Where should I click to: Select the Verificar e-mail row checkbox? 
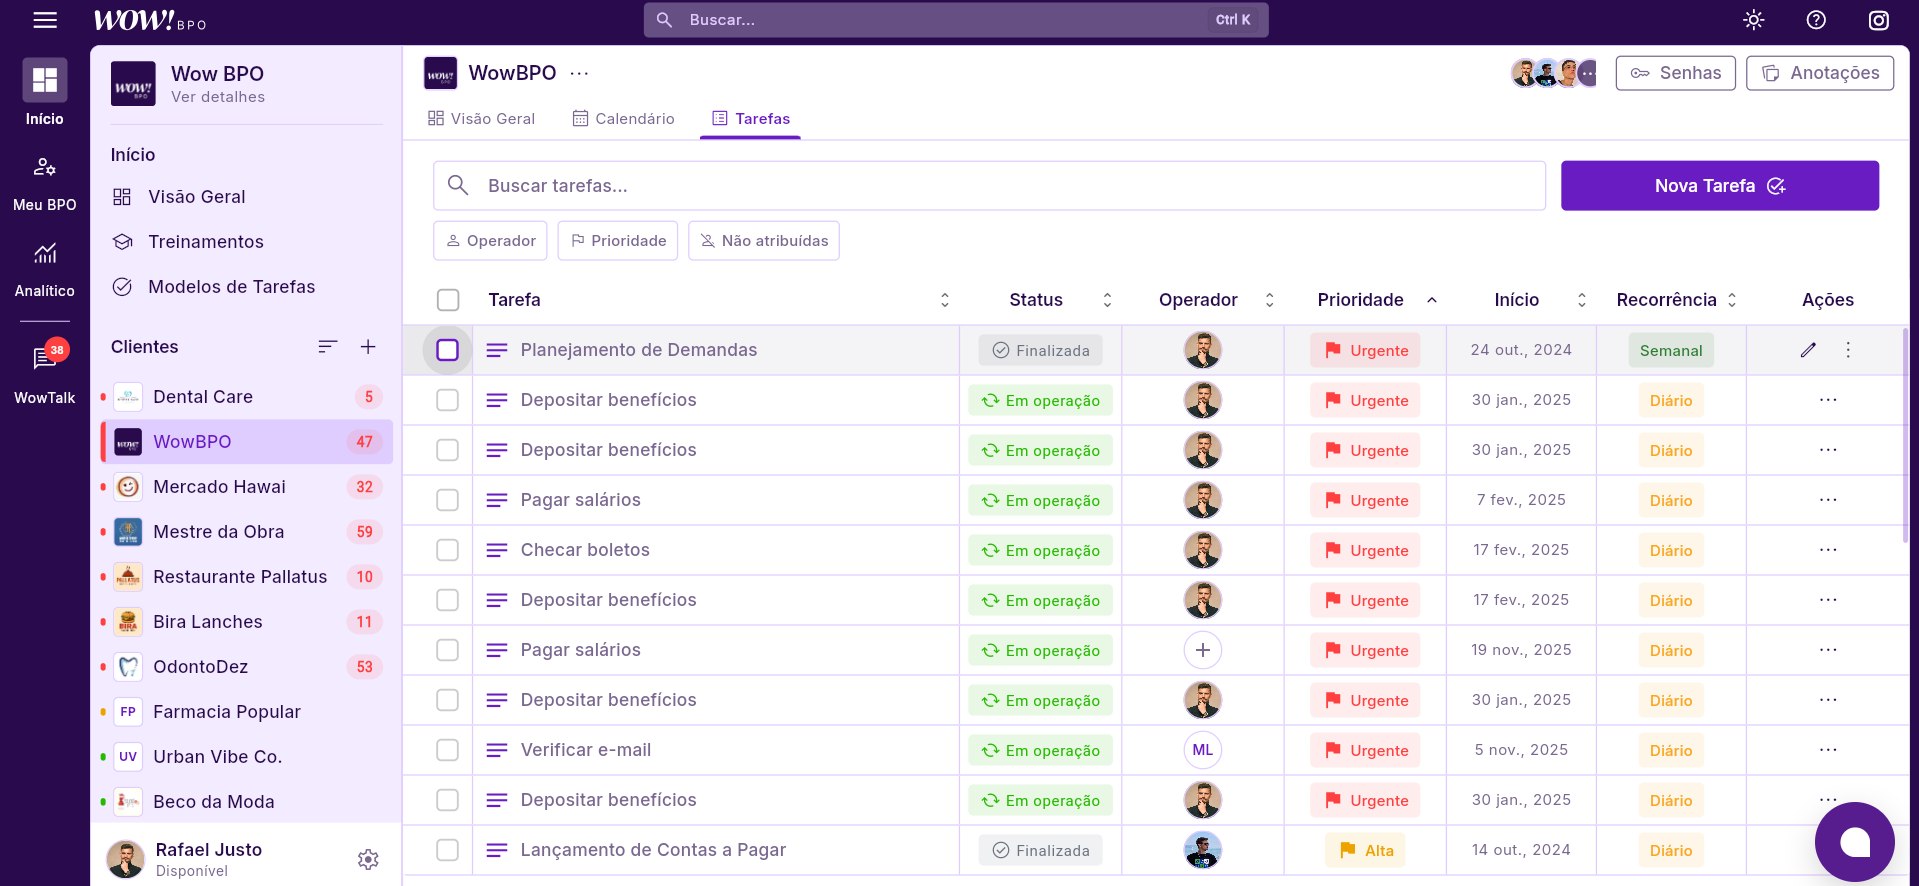point(448,750)
